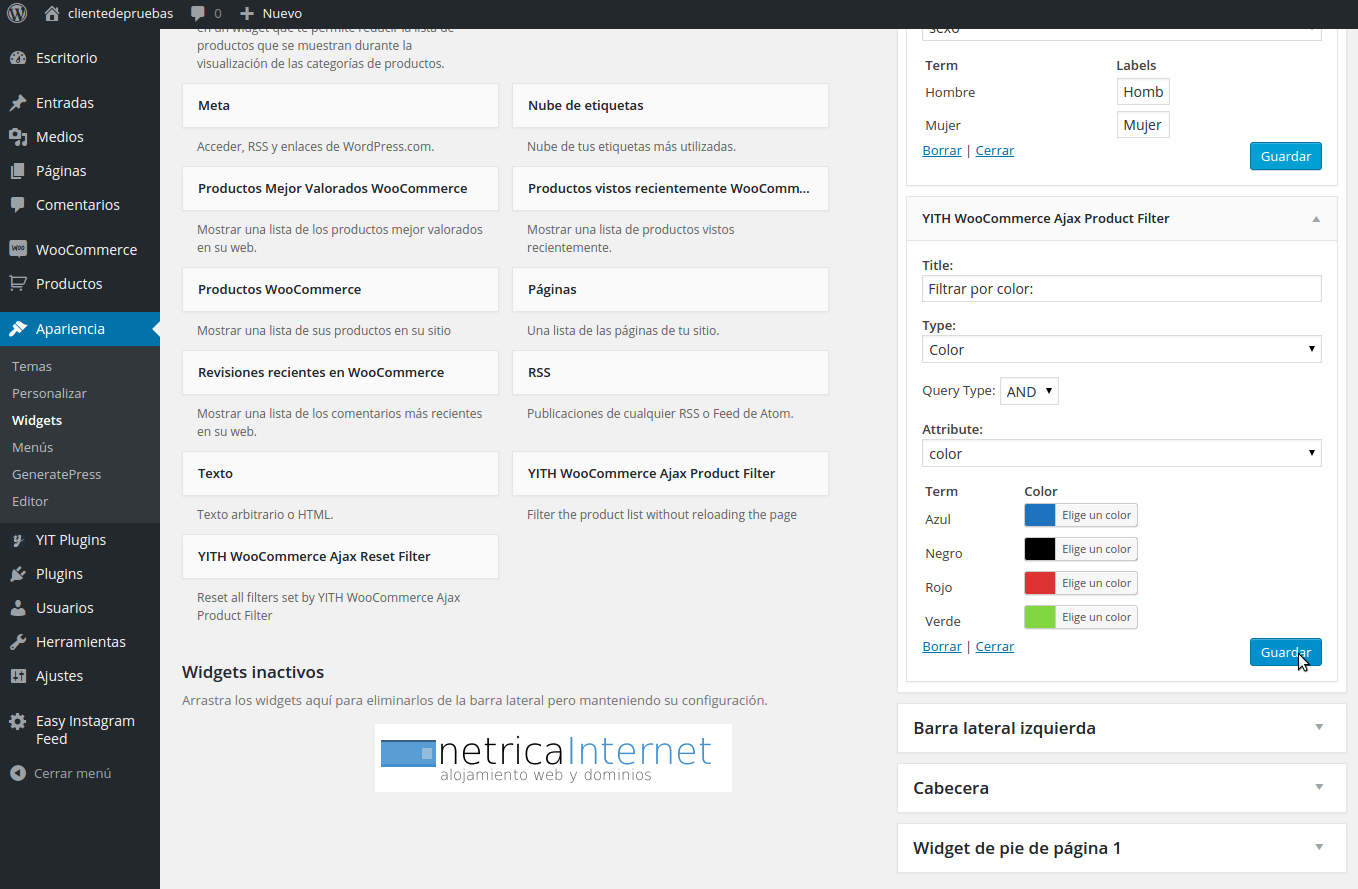Open the Menús submenu item
Image resolution: width=1358 pixels, height=889 pixels.
(33, 447)
